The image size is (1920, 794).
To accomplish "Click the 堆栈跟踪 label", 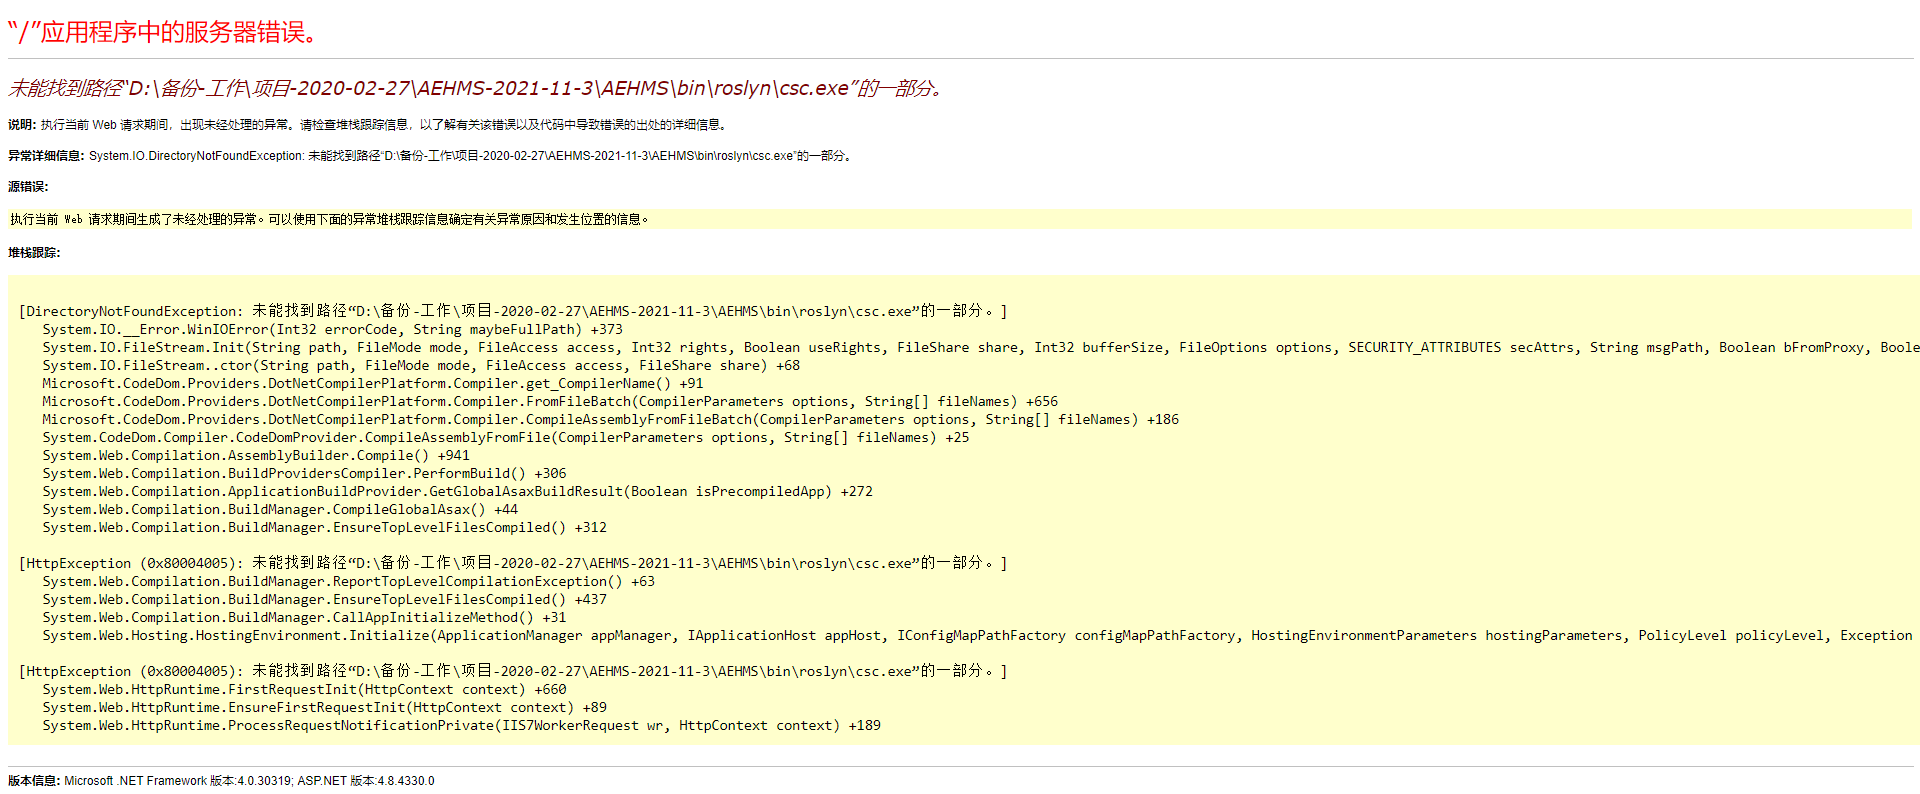I will 34,253.
